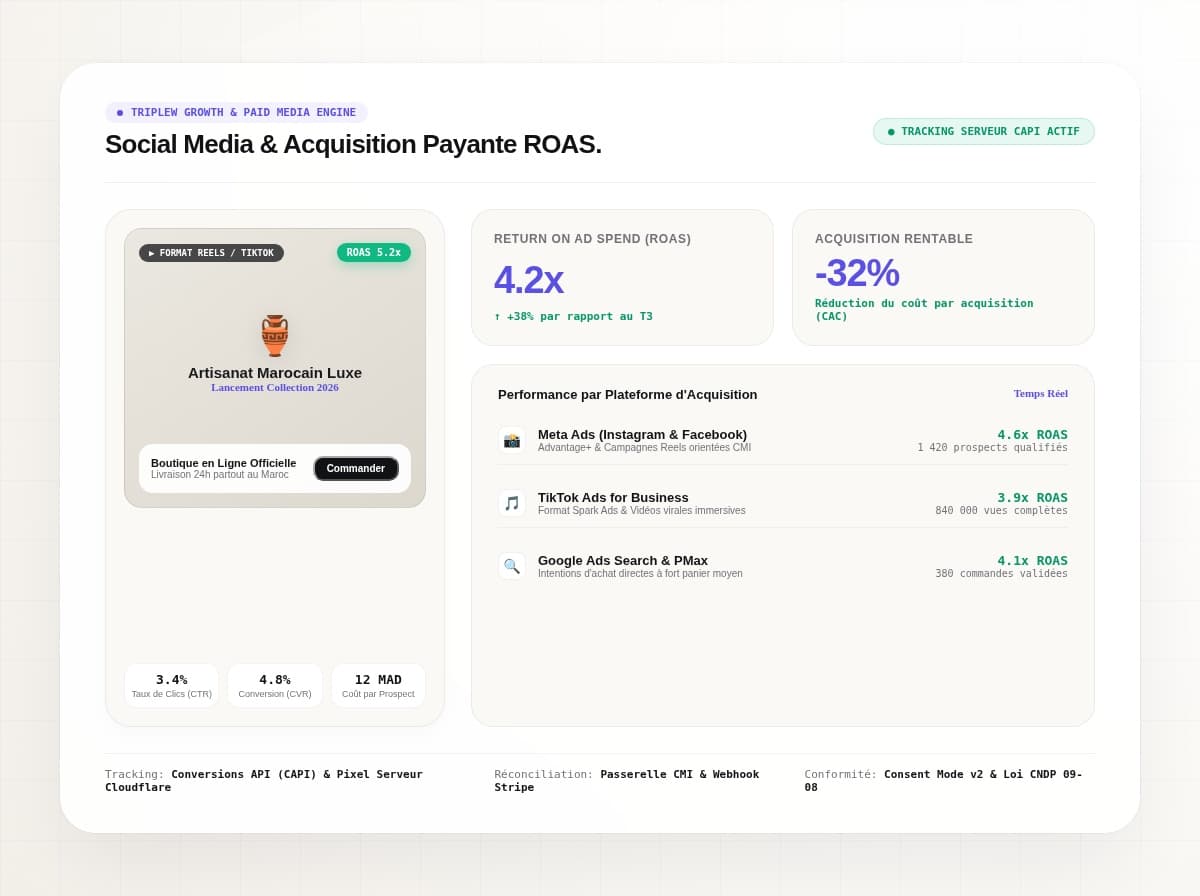Click Conversions API (CAPI) & Pixel Serveur text
The image size is (1200, 896).
[264, 781]
